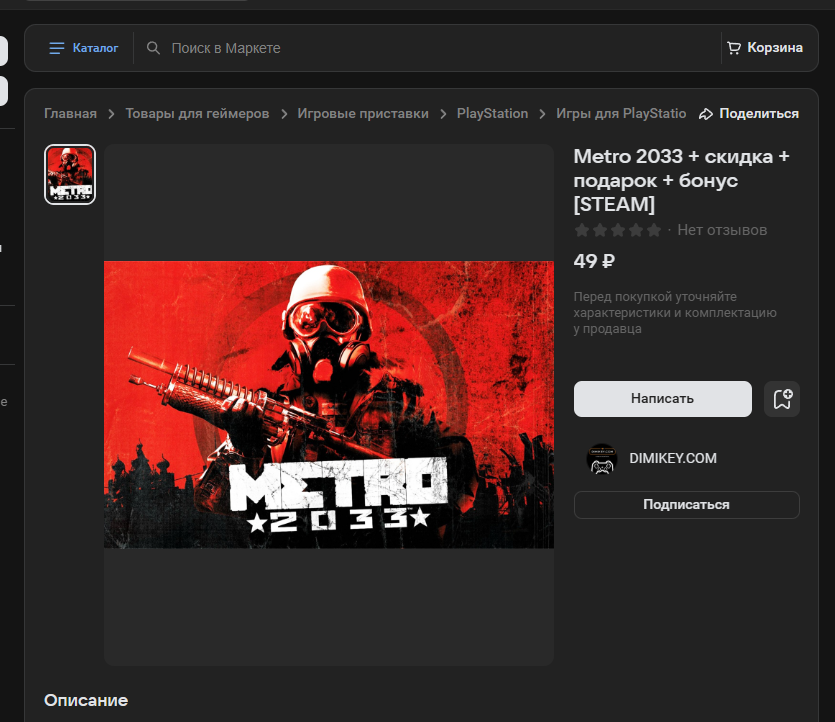Open Игровые приставки breadcrumb
The width and height of the screenshot is (835, 722).
(x=363, y=113)
